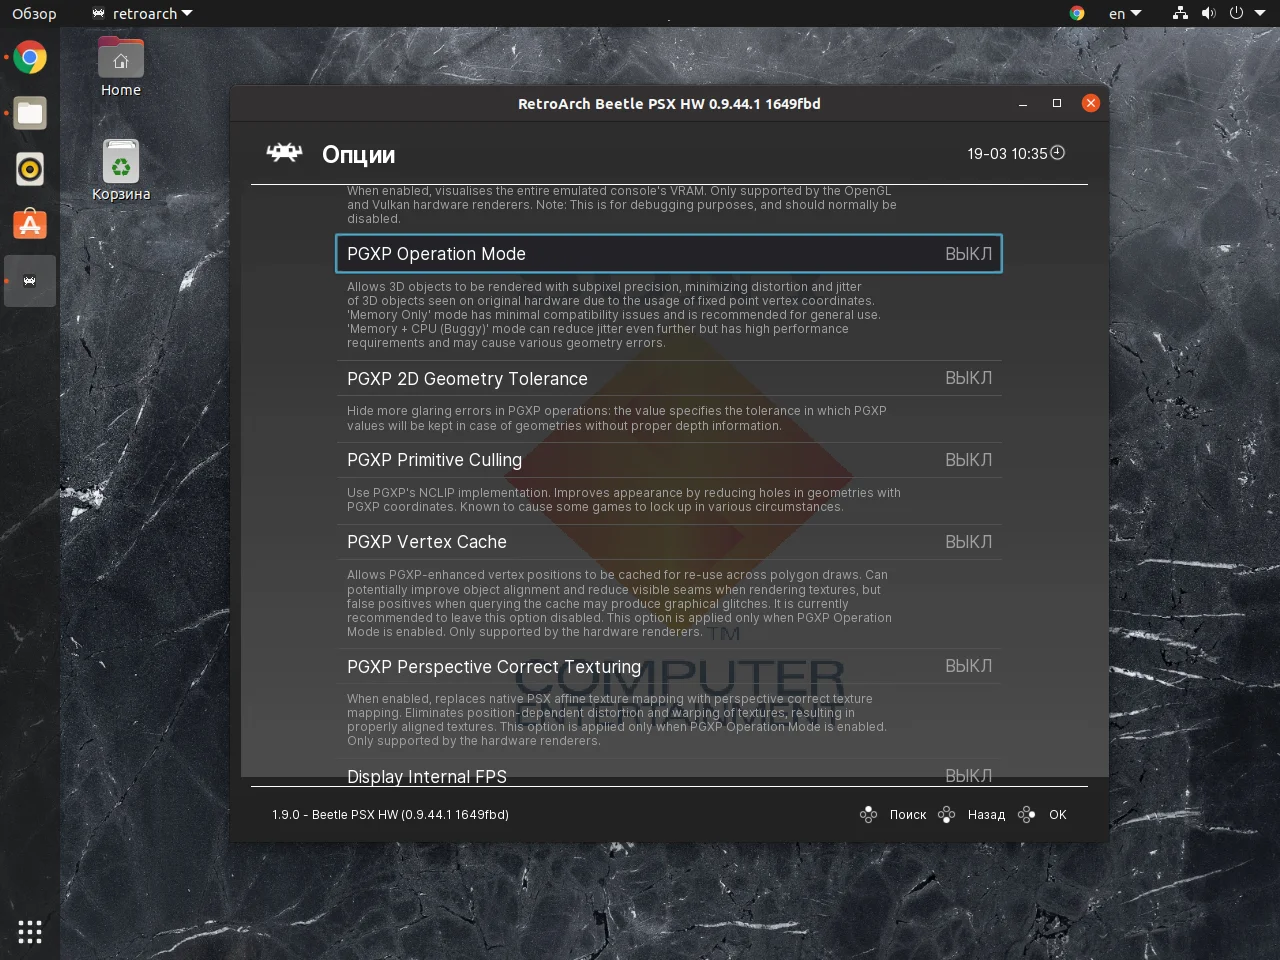Show the applications grid
The width and height of the screenshot is (1280, 960).
[30, 932]
